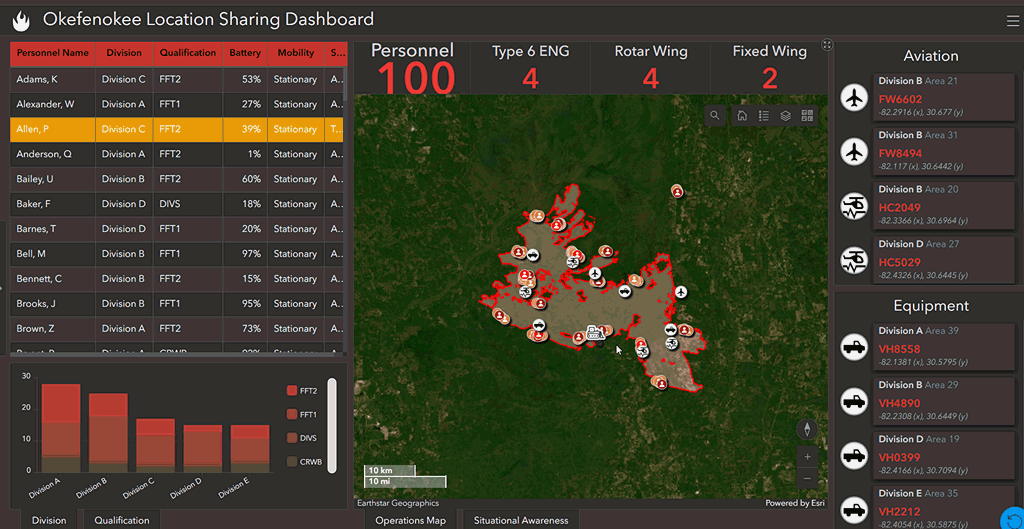This screenshot has height=529, width=1024.
Task: Click the Equipment panel title
Action: pyautogui.click(x=931, y=306)
